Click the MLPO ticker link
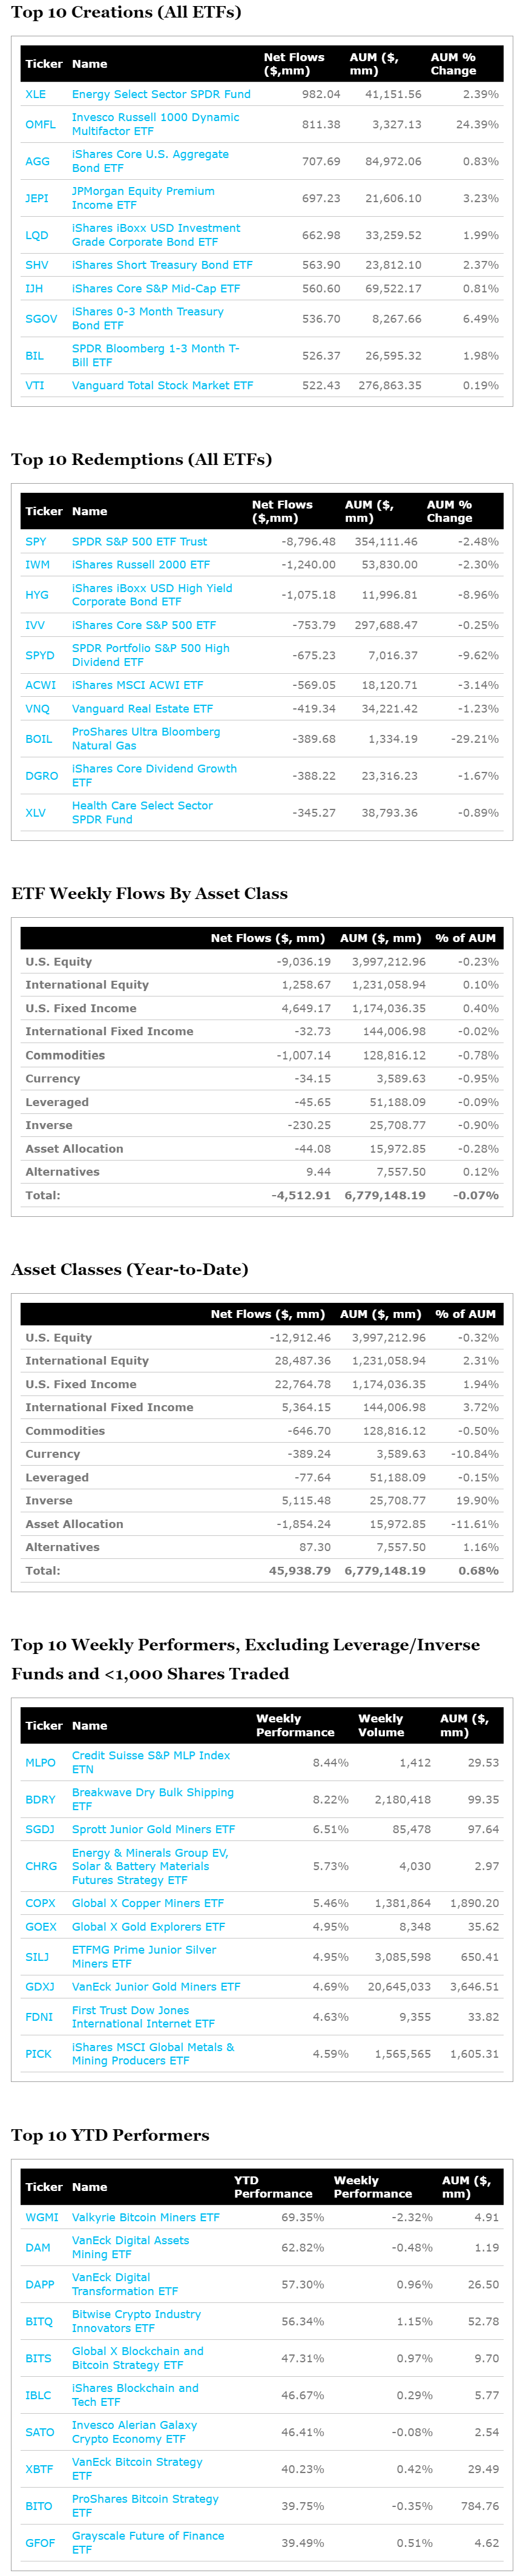This screenshot has height=2576, width=523. pyautogui.click(x=40, y=1762)
